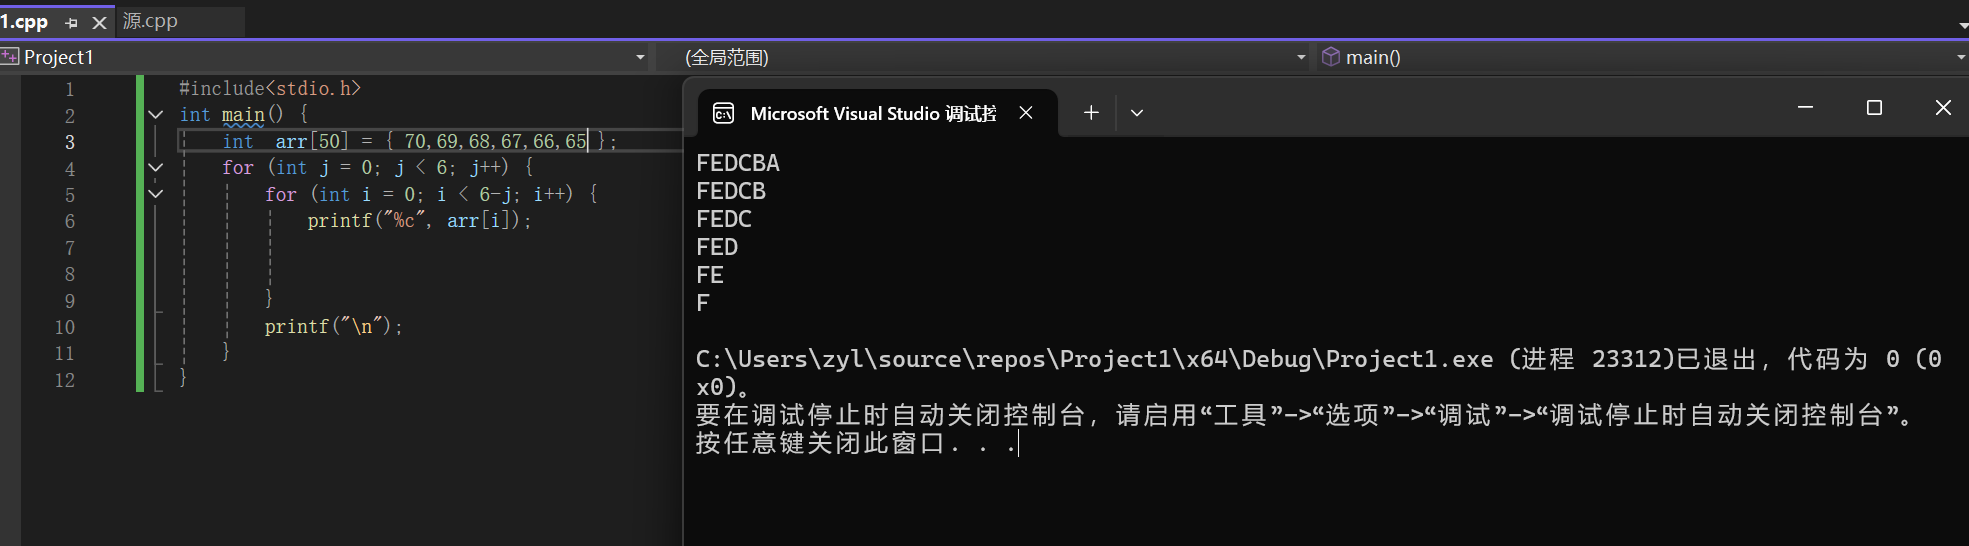Collapse the main() function code block

[x=156, y=115]
